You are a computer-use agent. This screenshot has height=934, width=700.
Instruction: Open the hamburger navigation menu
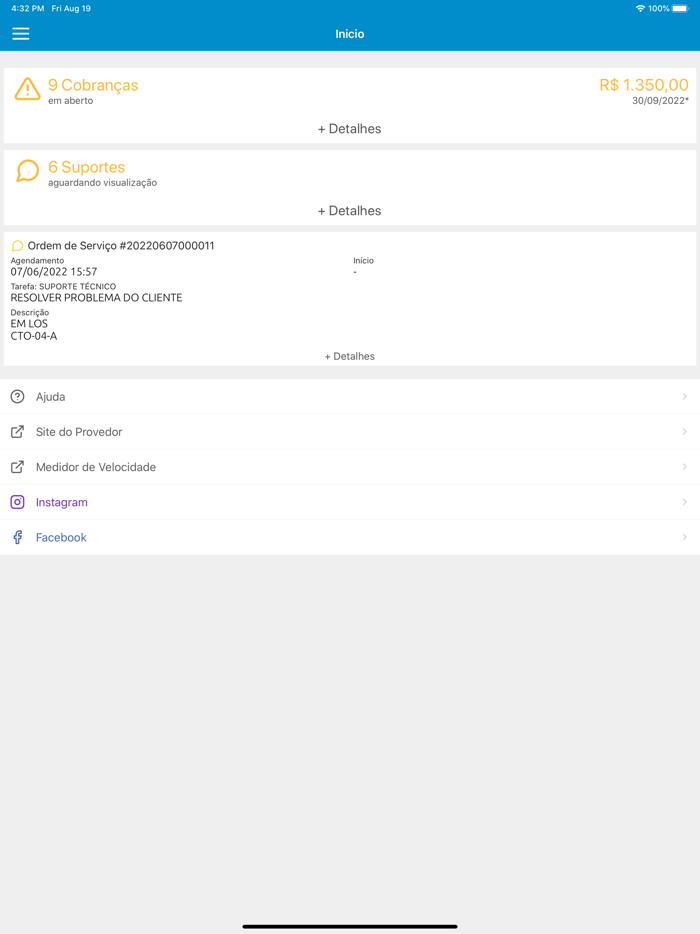pos(20,33)
